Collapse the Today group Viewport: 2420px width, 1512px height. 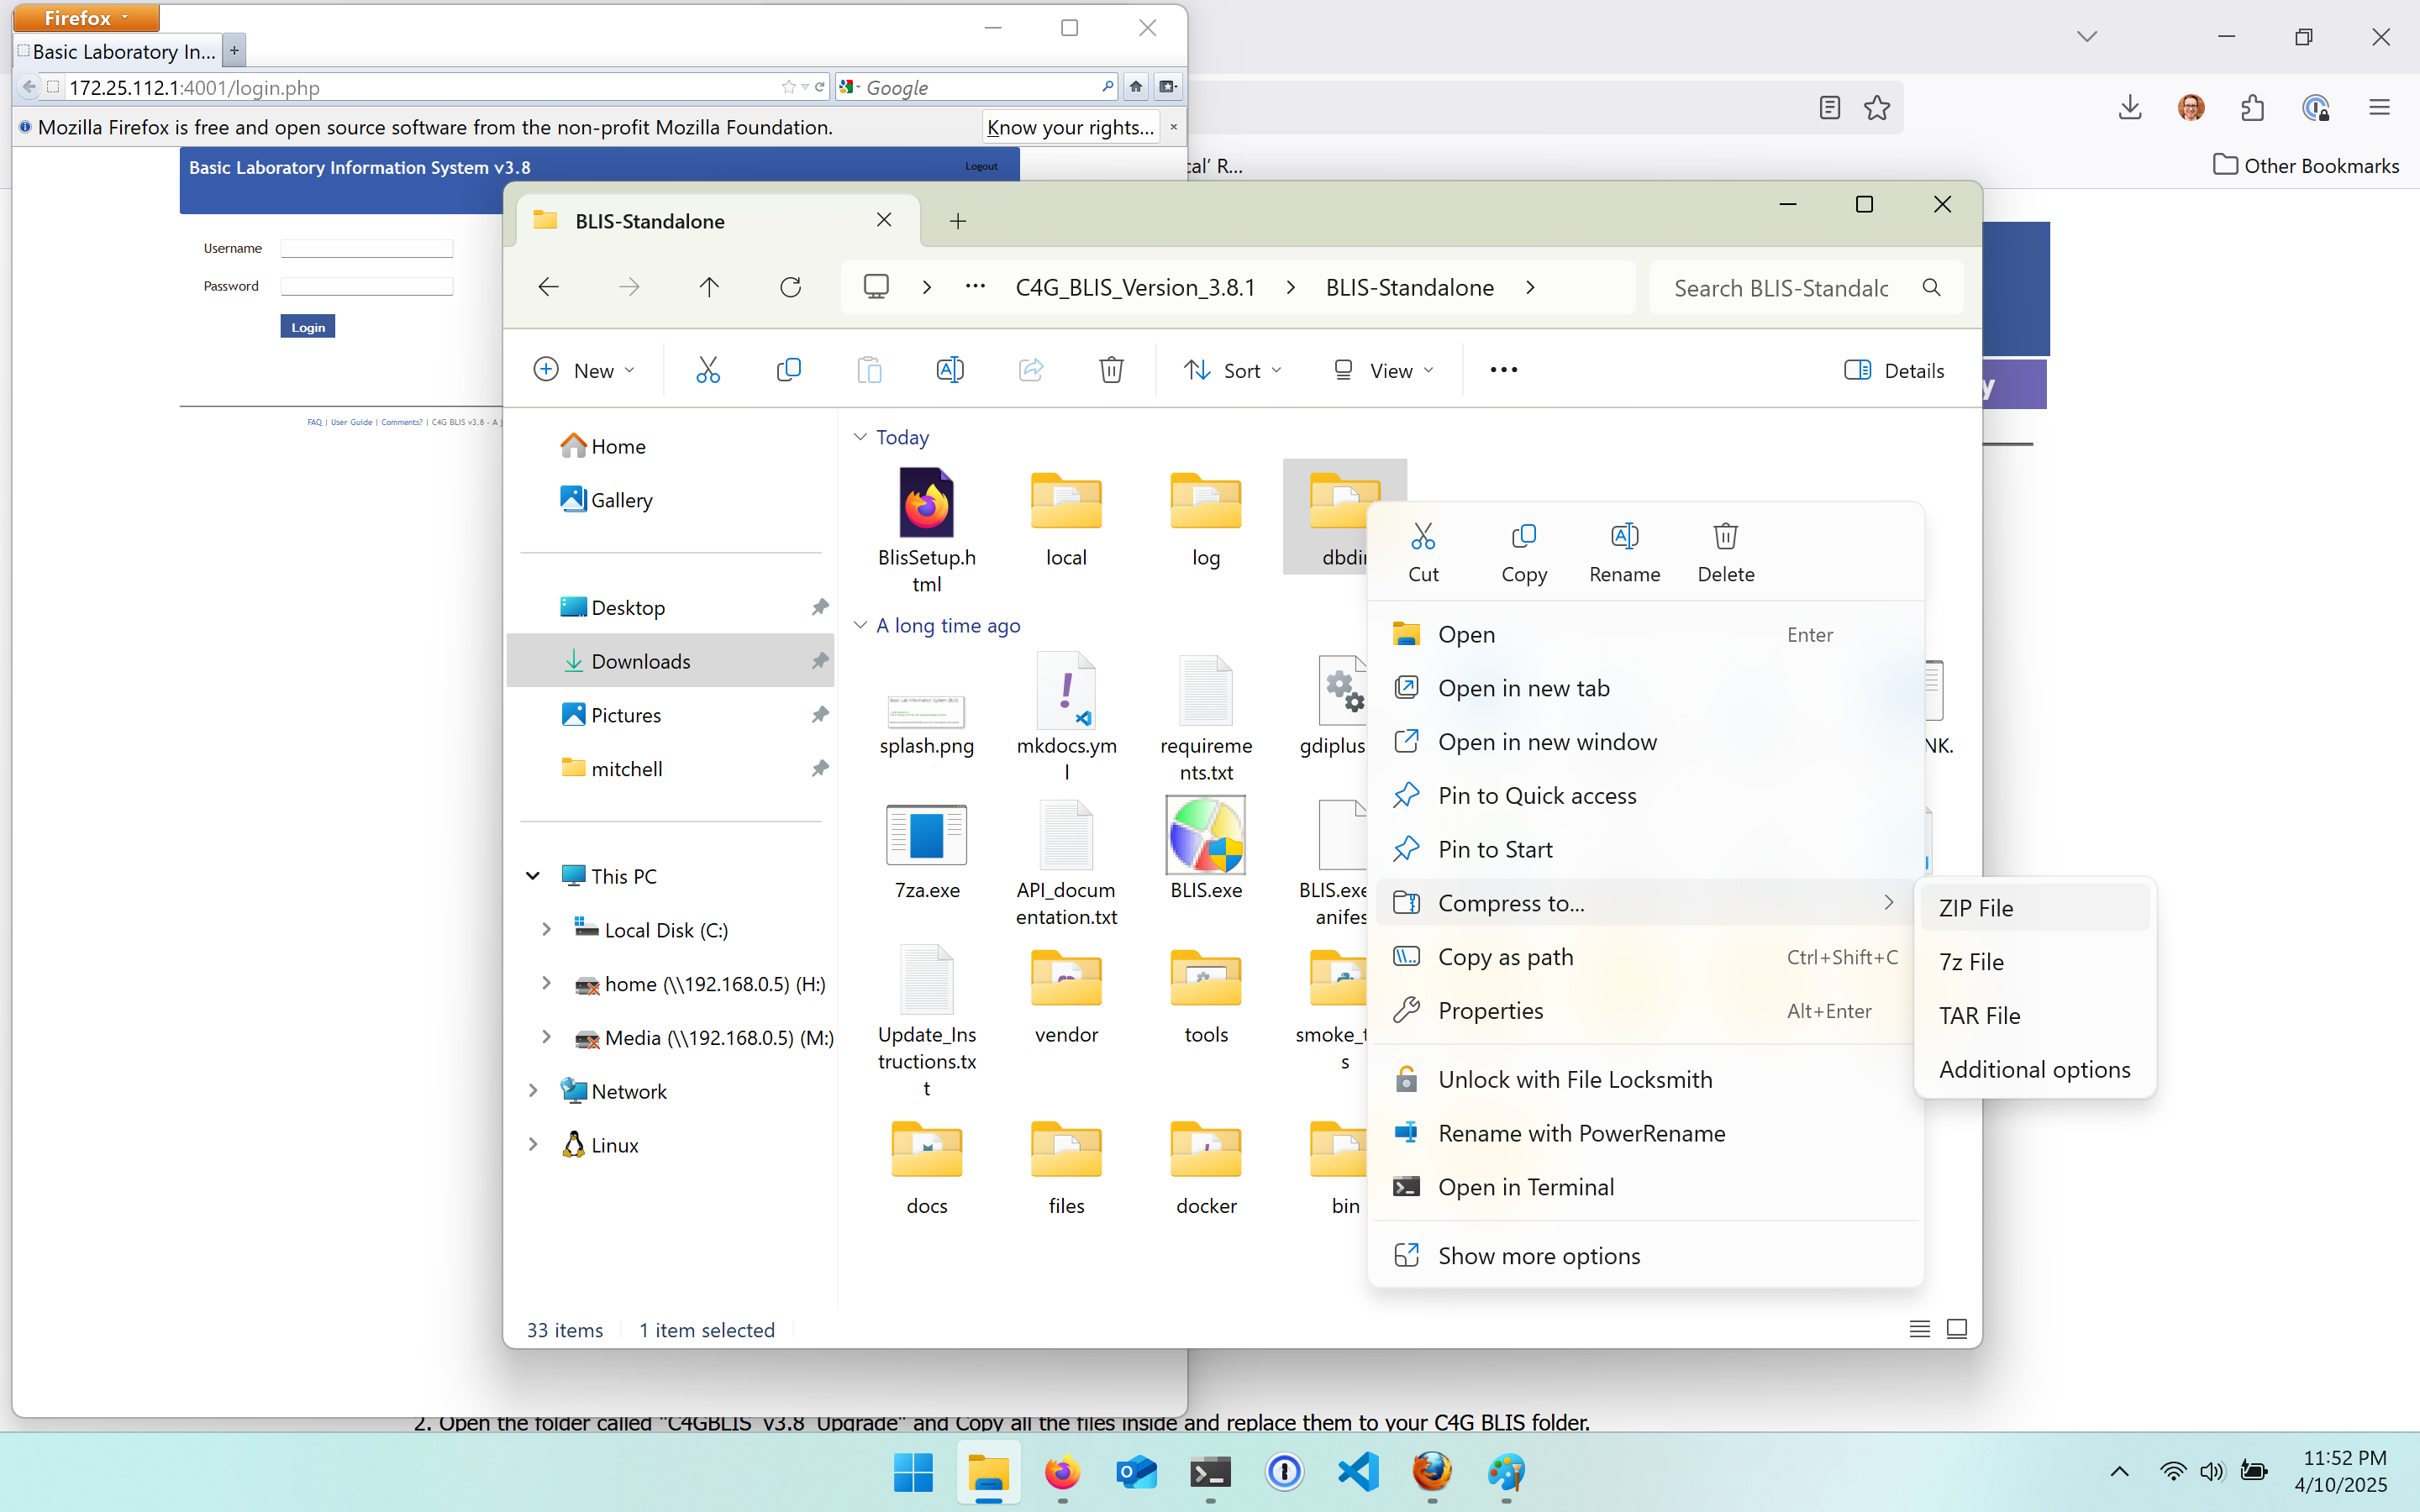point(860,437)
